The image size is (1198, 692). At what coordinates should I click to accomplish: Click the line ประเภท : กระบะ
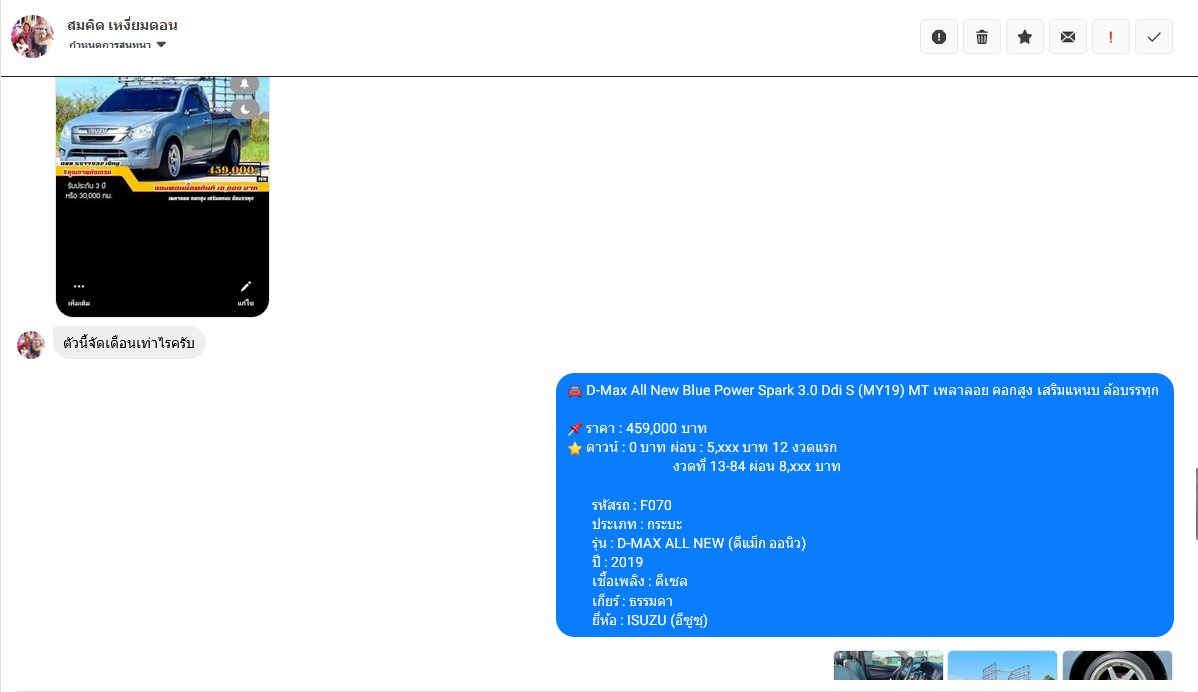[637, 525]
